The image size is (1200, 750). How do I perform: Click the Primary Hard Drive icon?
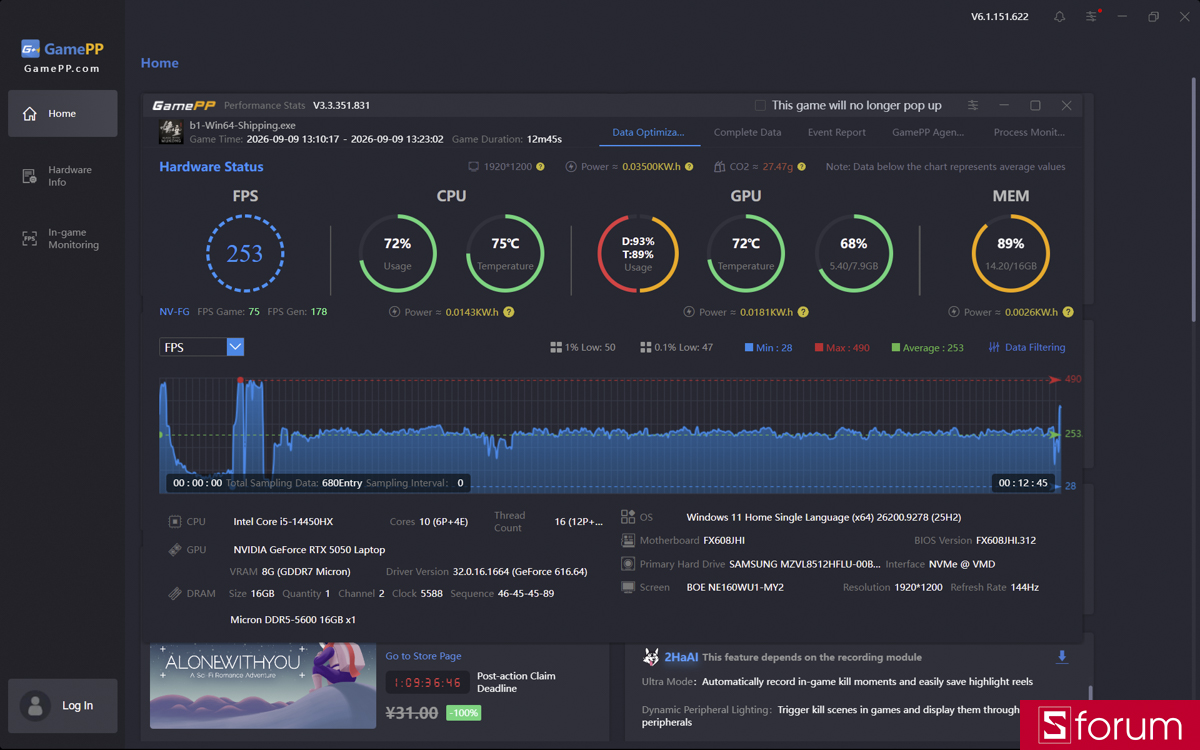[628, 564]
